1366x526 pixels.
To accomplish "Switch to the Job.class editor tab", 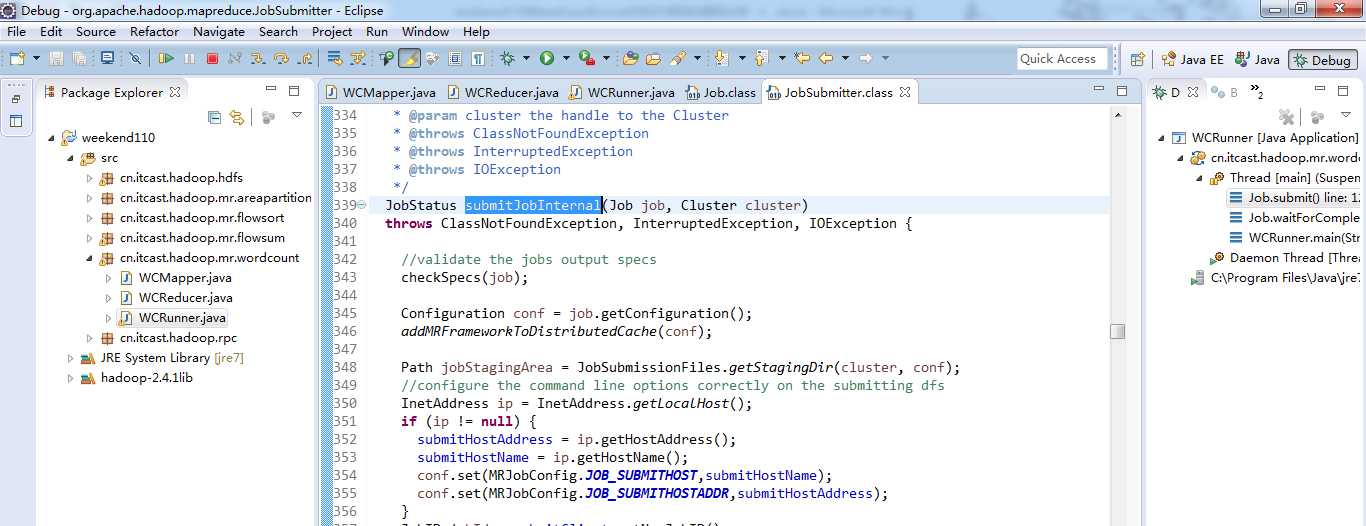I will [720, 92].
